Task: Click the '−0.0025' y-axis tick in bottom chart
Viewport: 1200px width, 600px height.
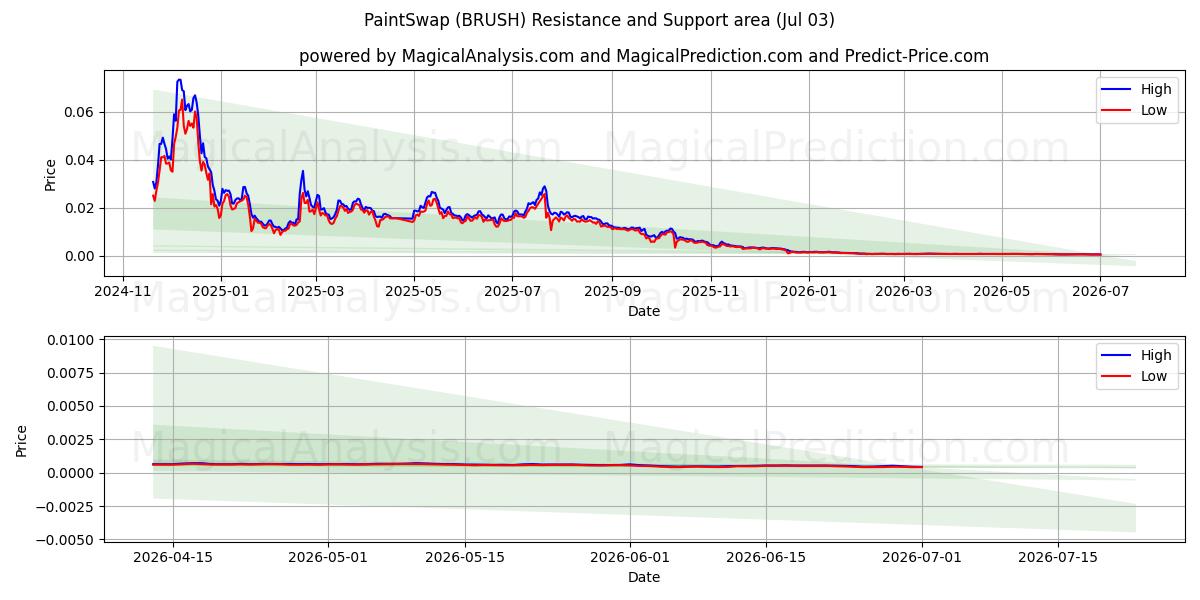Action: (x=67, y=506)
